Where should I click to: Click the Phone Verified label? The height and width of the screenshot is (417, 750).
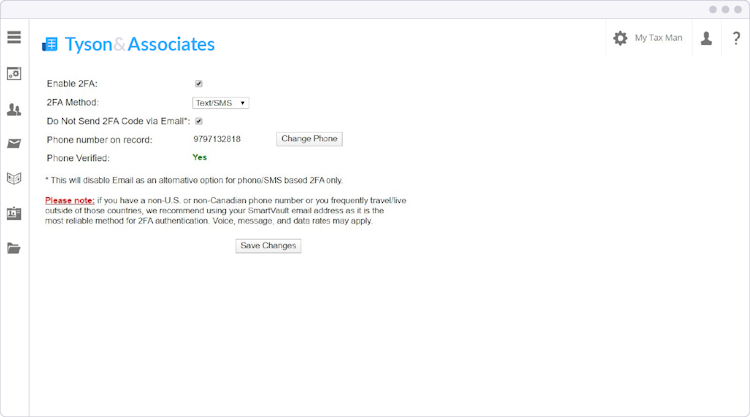(78, 158)
